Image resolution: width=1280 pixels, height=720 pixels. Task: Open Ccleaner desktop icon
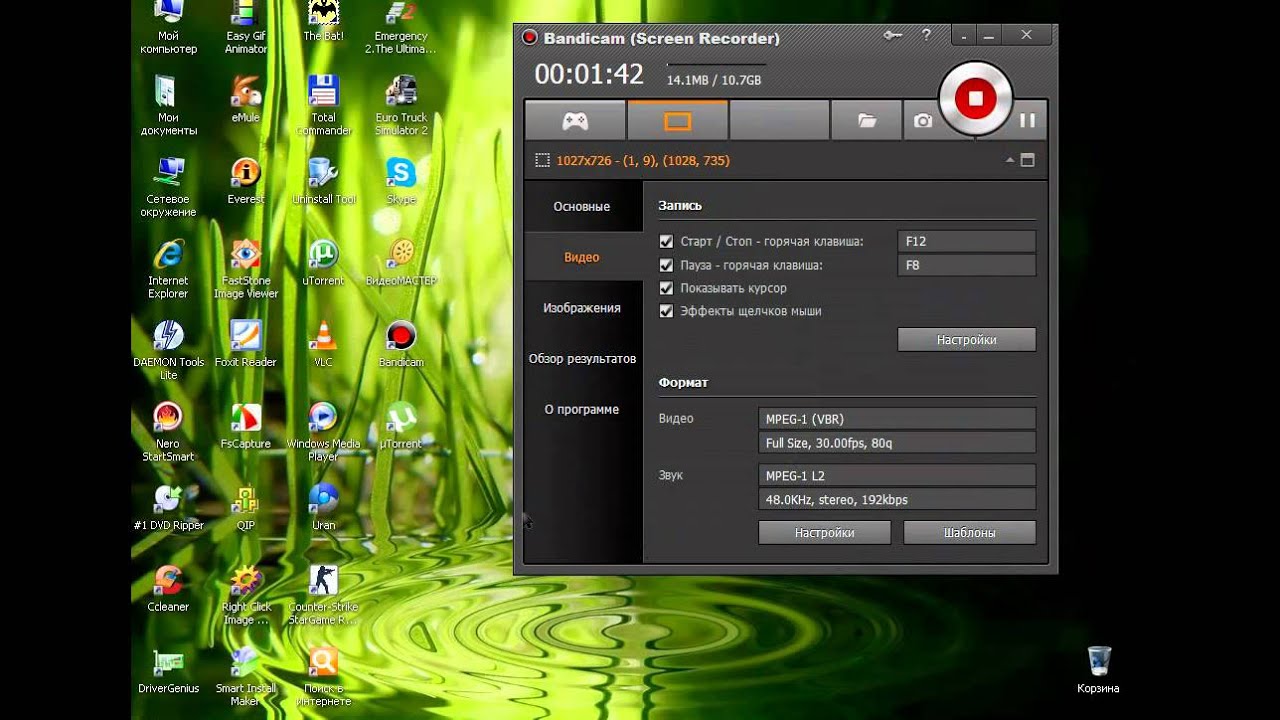(168, 588)
